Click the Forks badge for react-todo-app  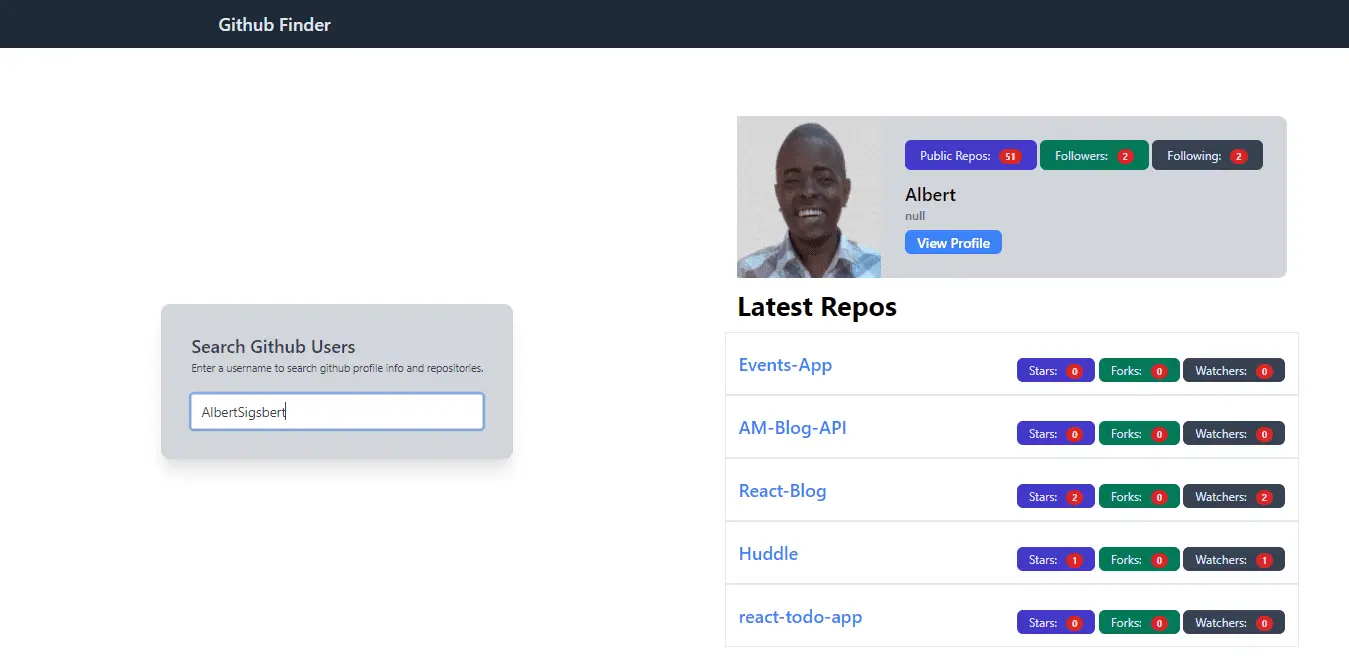pyautogui.click(x=1138, y=622)
